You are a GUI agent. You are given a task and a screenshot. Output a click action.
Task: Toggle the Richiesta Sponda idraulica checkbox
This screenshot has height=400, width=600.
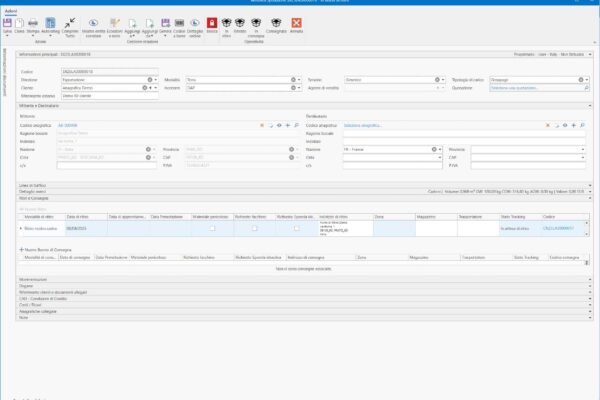click(x=297, y=228)
